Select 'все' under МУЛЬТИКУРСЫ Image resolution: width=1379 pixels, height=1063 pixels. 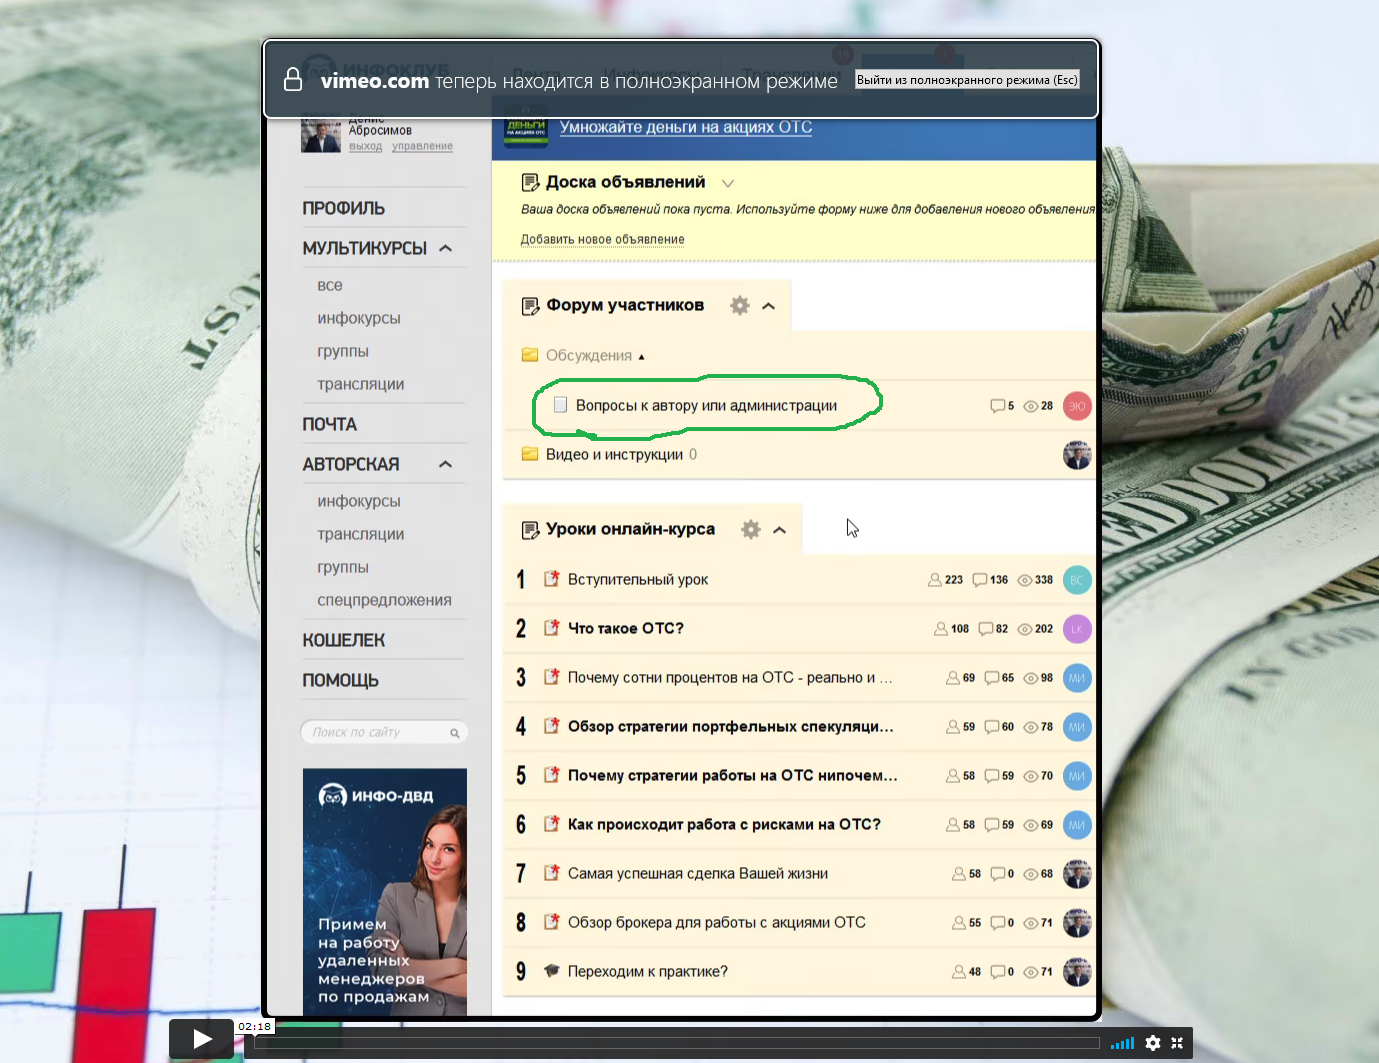click(330, 285)
